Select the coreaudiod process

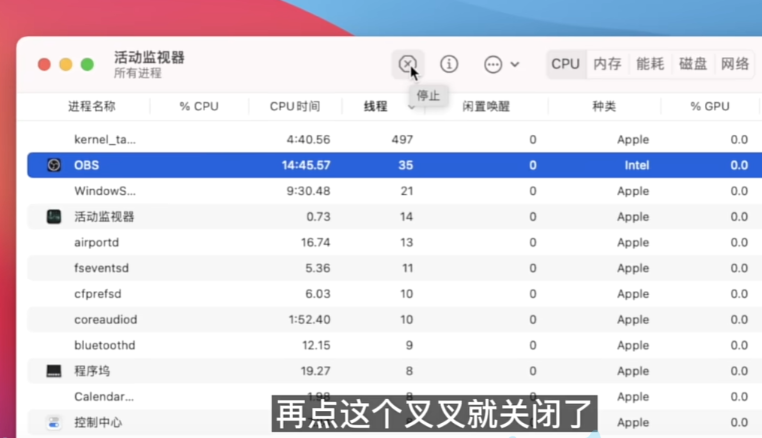point(105,320)
